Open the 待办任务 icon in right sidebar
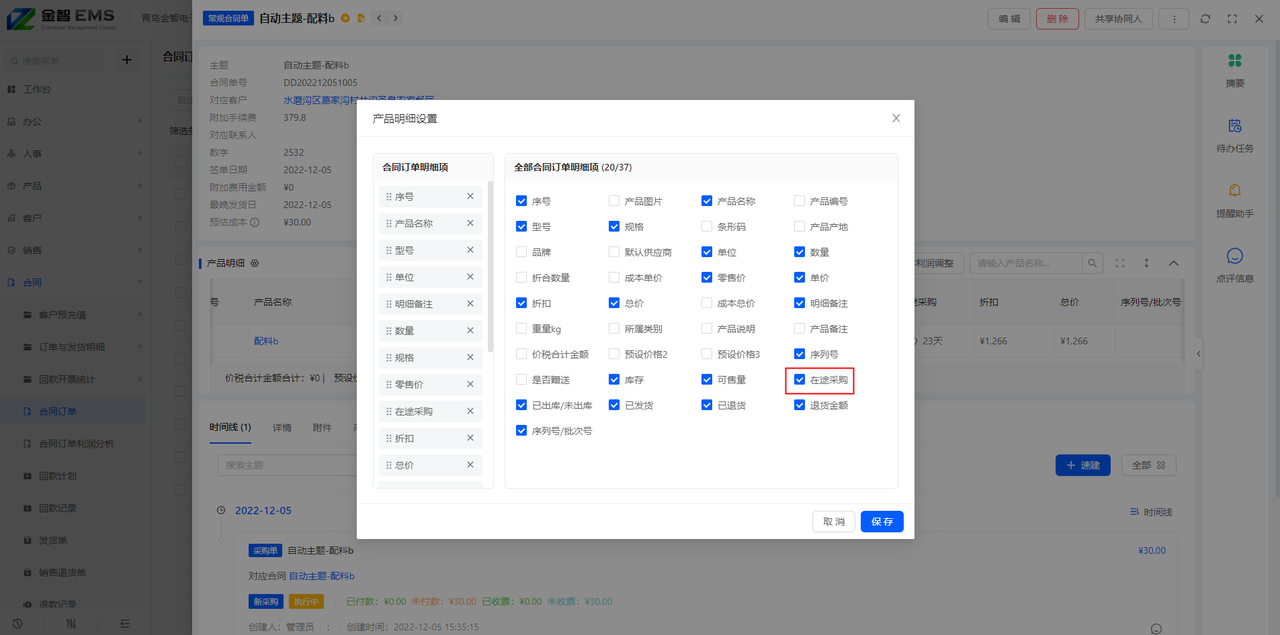This screenshot has height=635, width=1280. 1235,126
